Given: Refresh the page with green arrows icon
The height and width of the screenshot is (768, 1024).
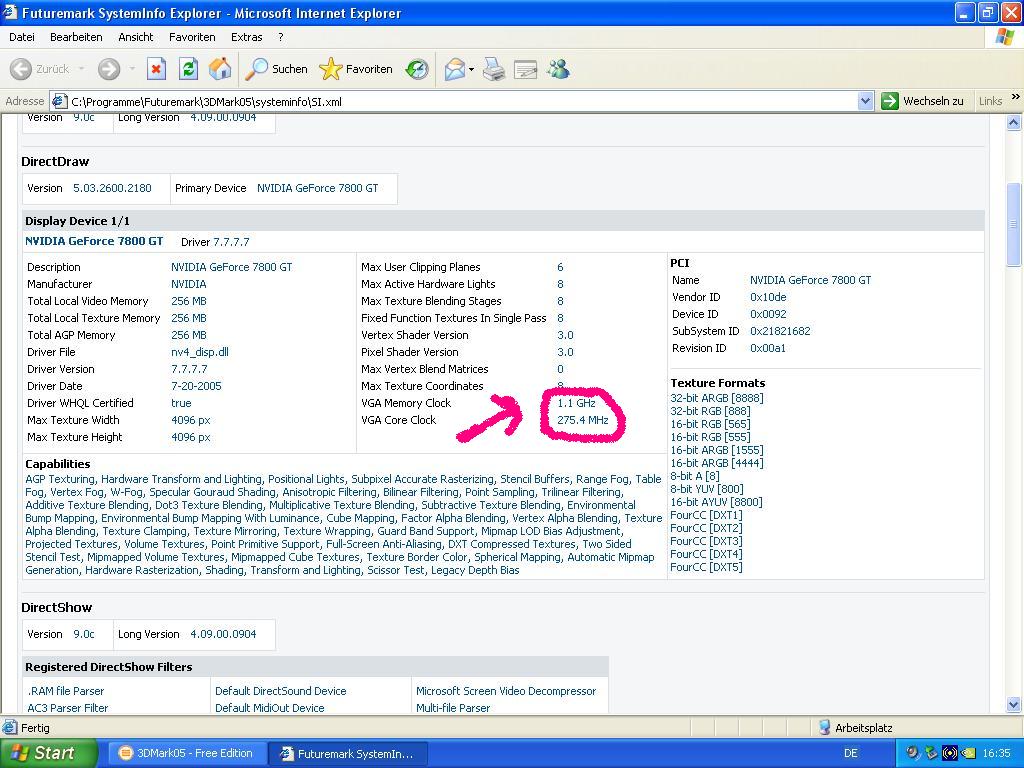Looking at the screenshot, I should coord(188,69).
